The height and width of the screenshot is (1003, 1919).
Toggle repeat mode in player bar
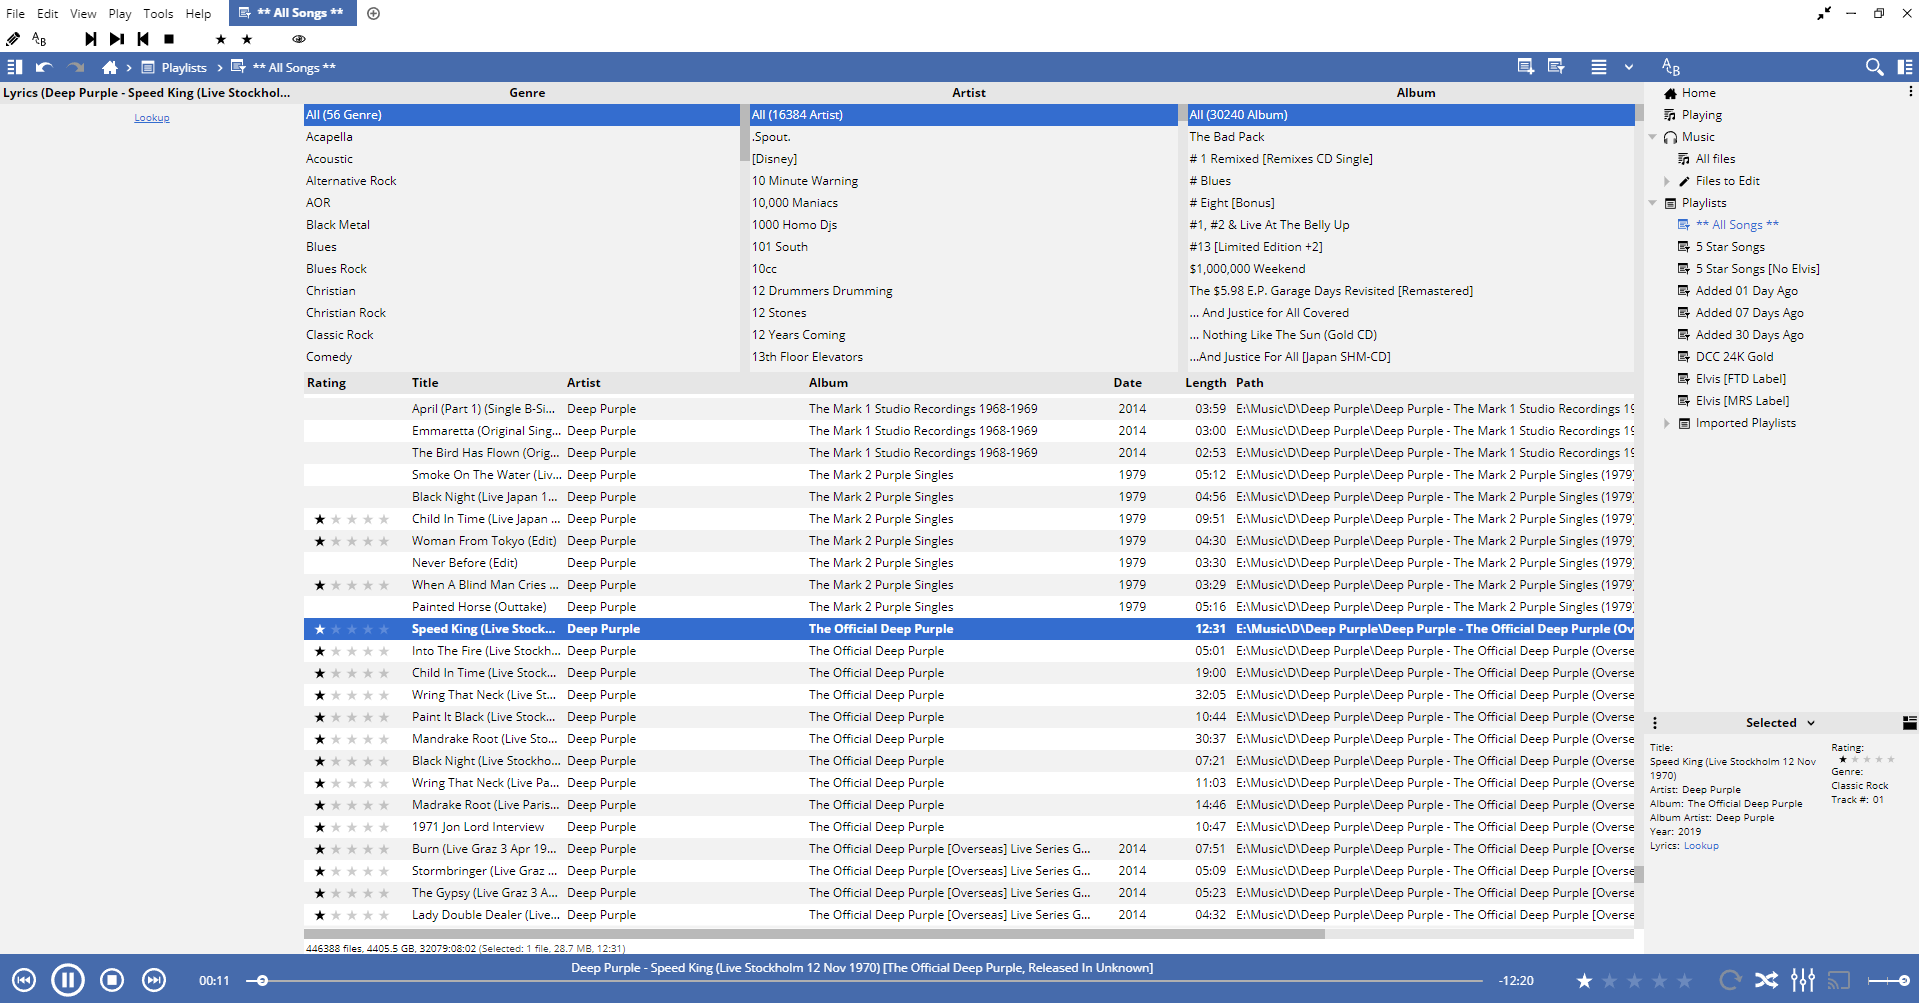[x=1730, y=980]
